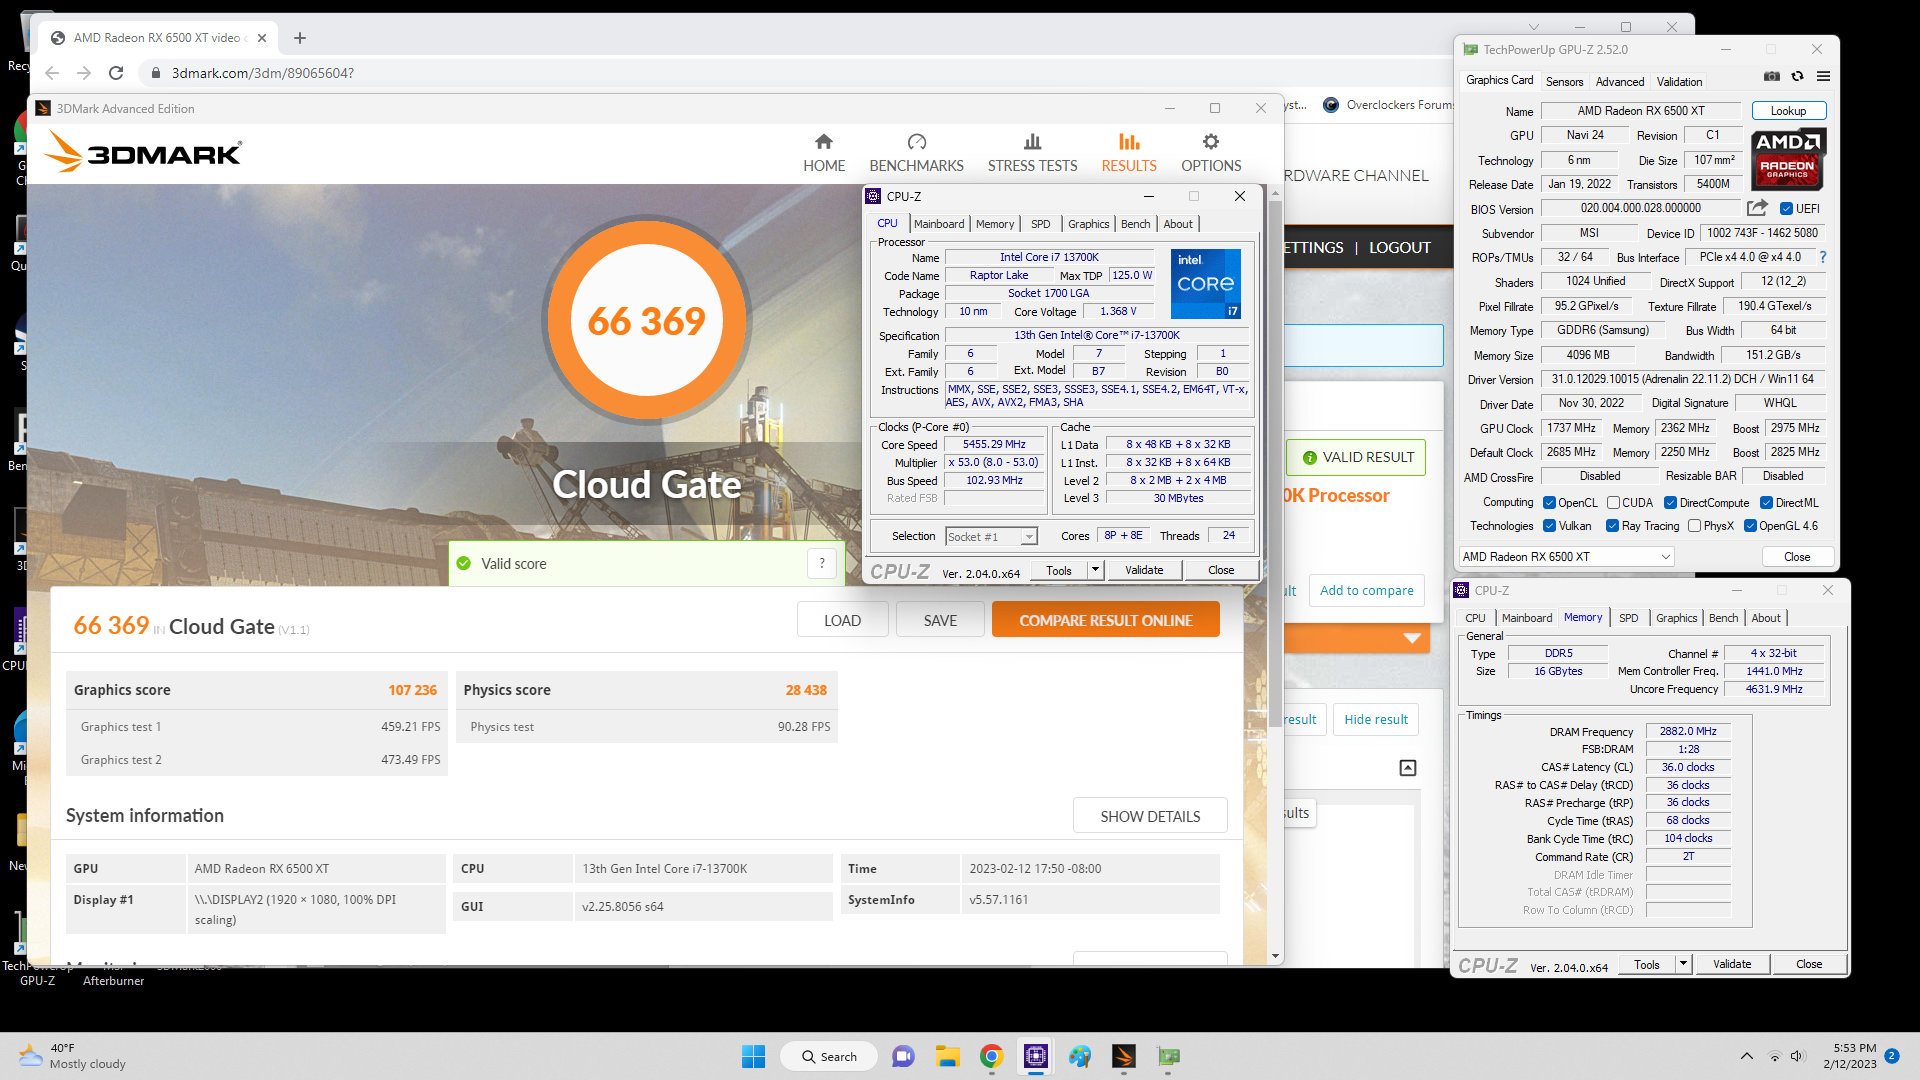Go to STRESS TESTS in 3DMark
1920x1080 pixels.
(1032, 153)
